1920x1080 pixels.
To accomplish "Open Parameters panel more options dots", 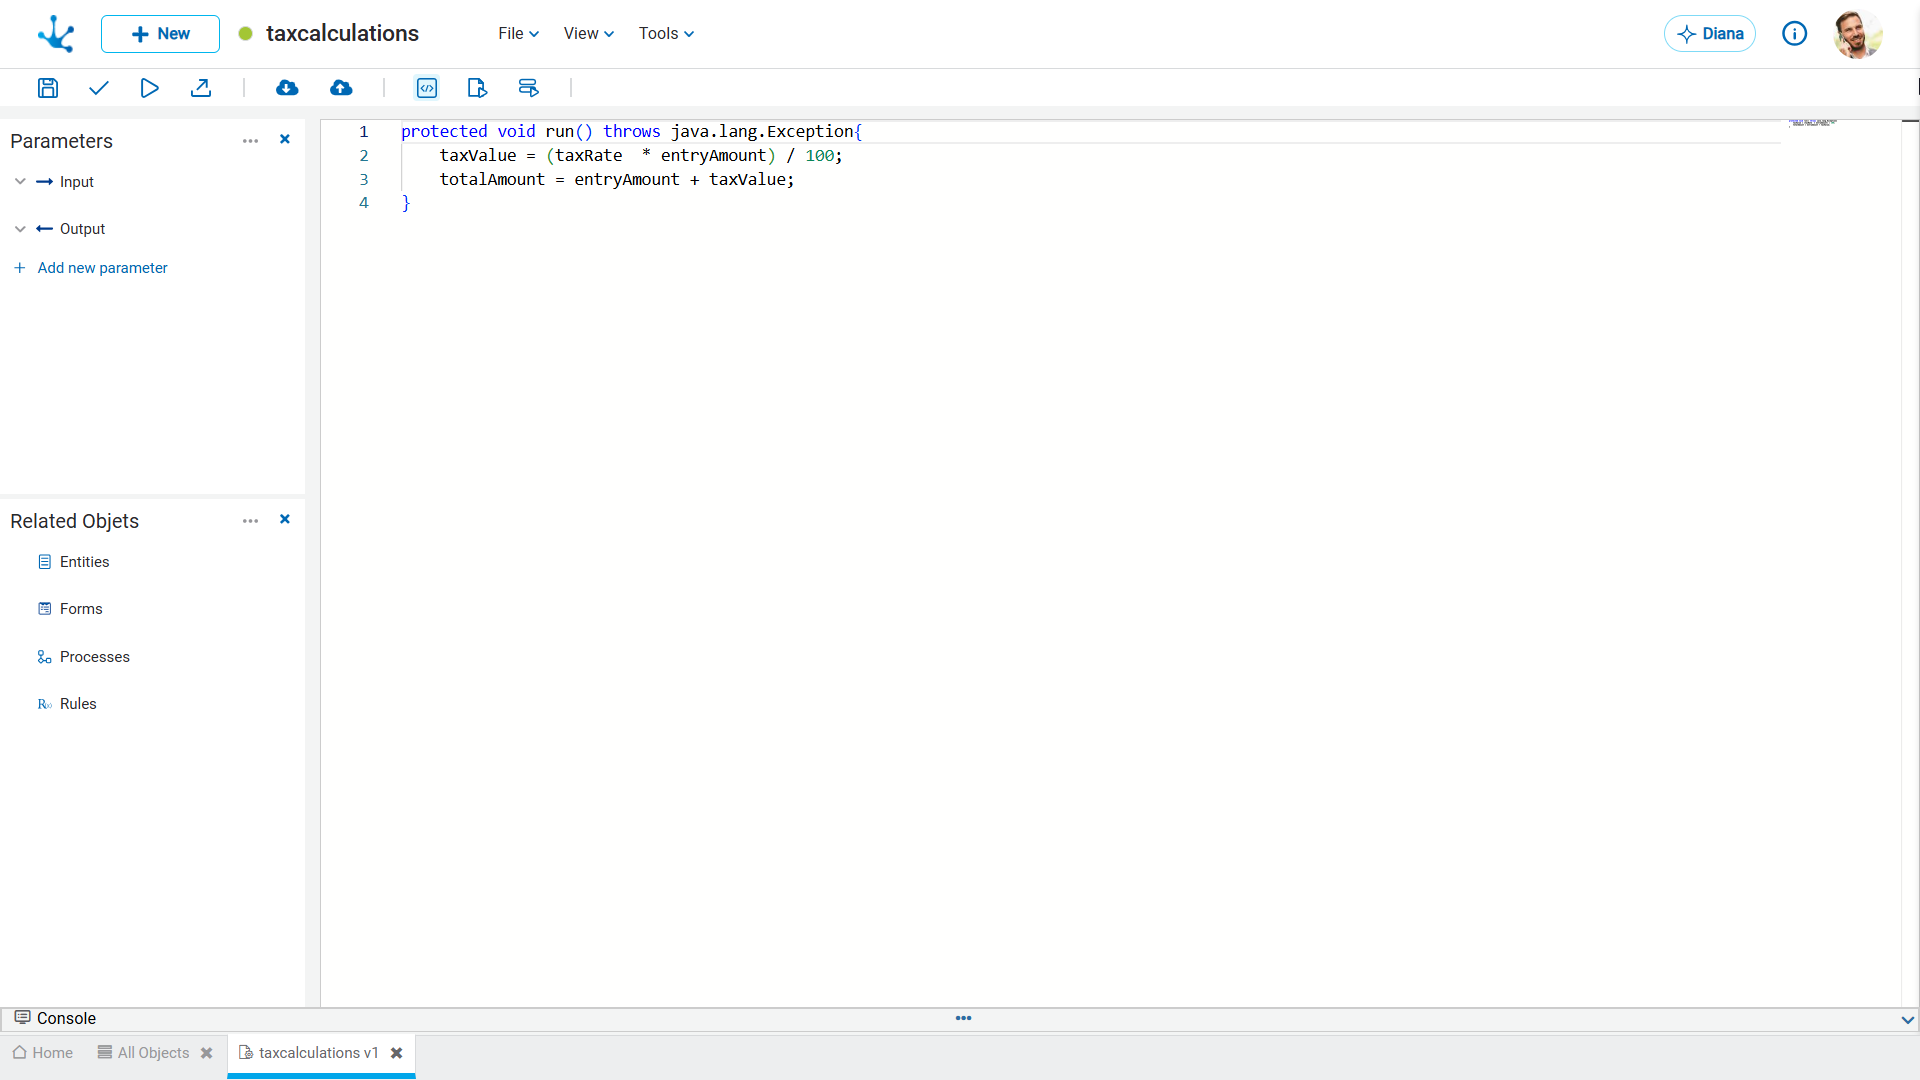I will pyautogui.click(x=250, y=141).
